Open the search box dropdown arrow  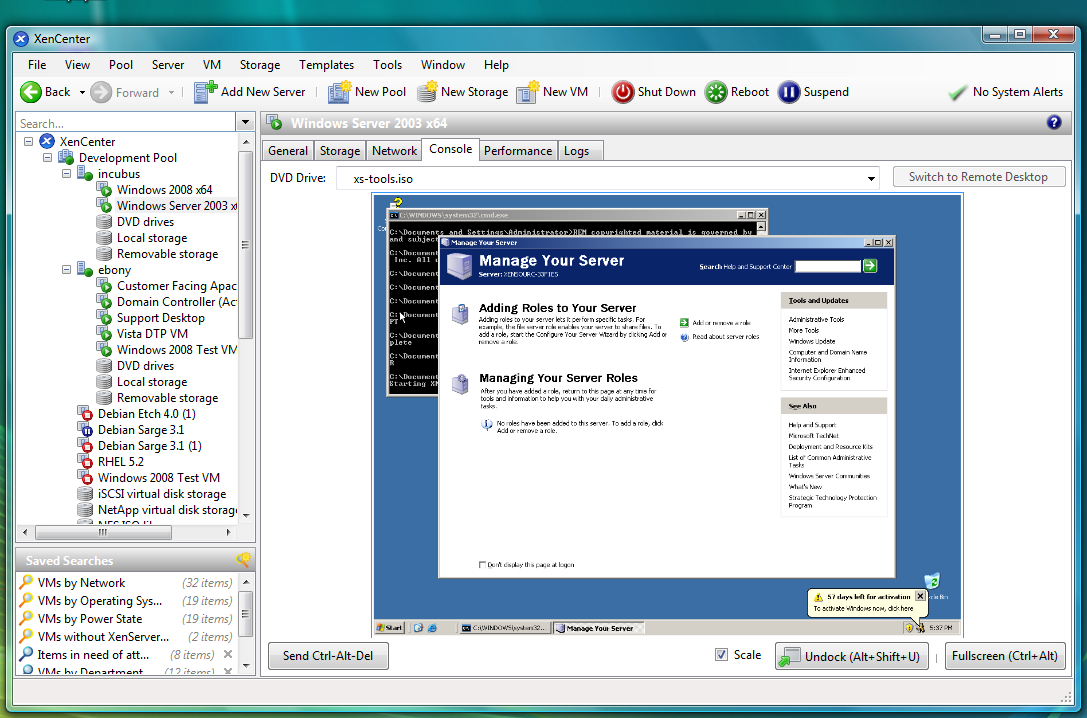coord(245,123)
